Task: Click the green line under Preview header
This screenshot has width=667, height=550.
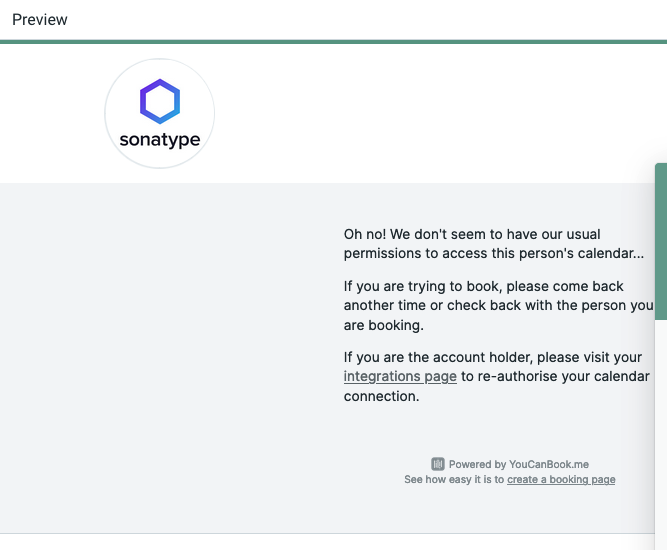Action: click(334, 42)
